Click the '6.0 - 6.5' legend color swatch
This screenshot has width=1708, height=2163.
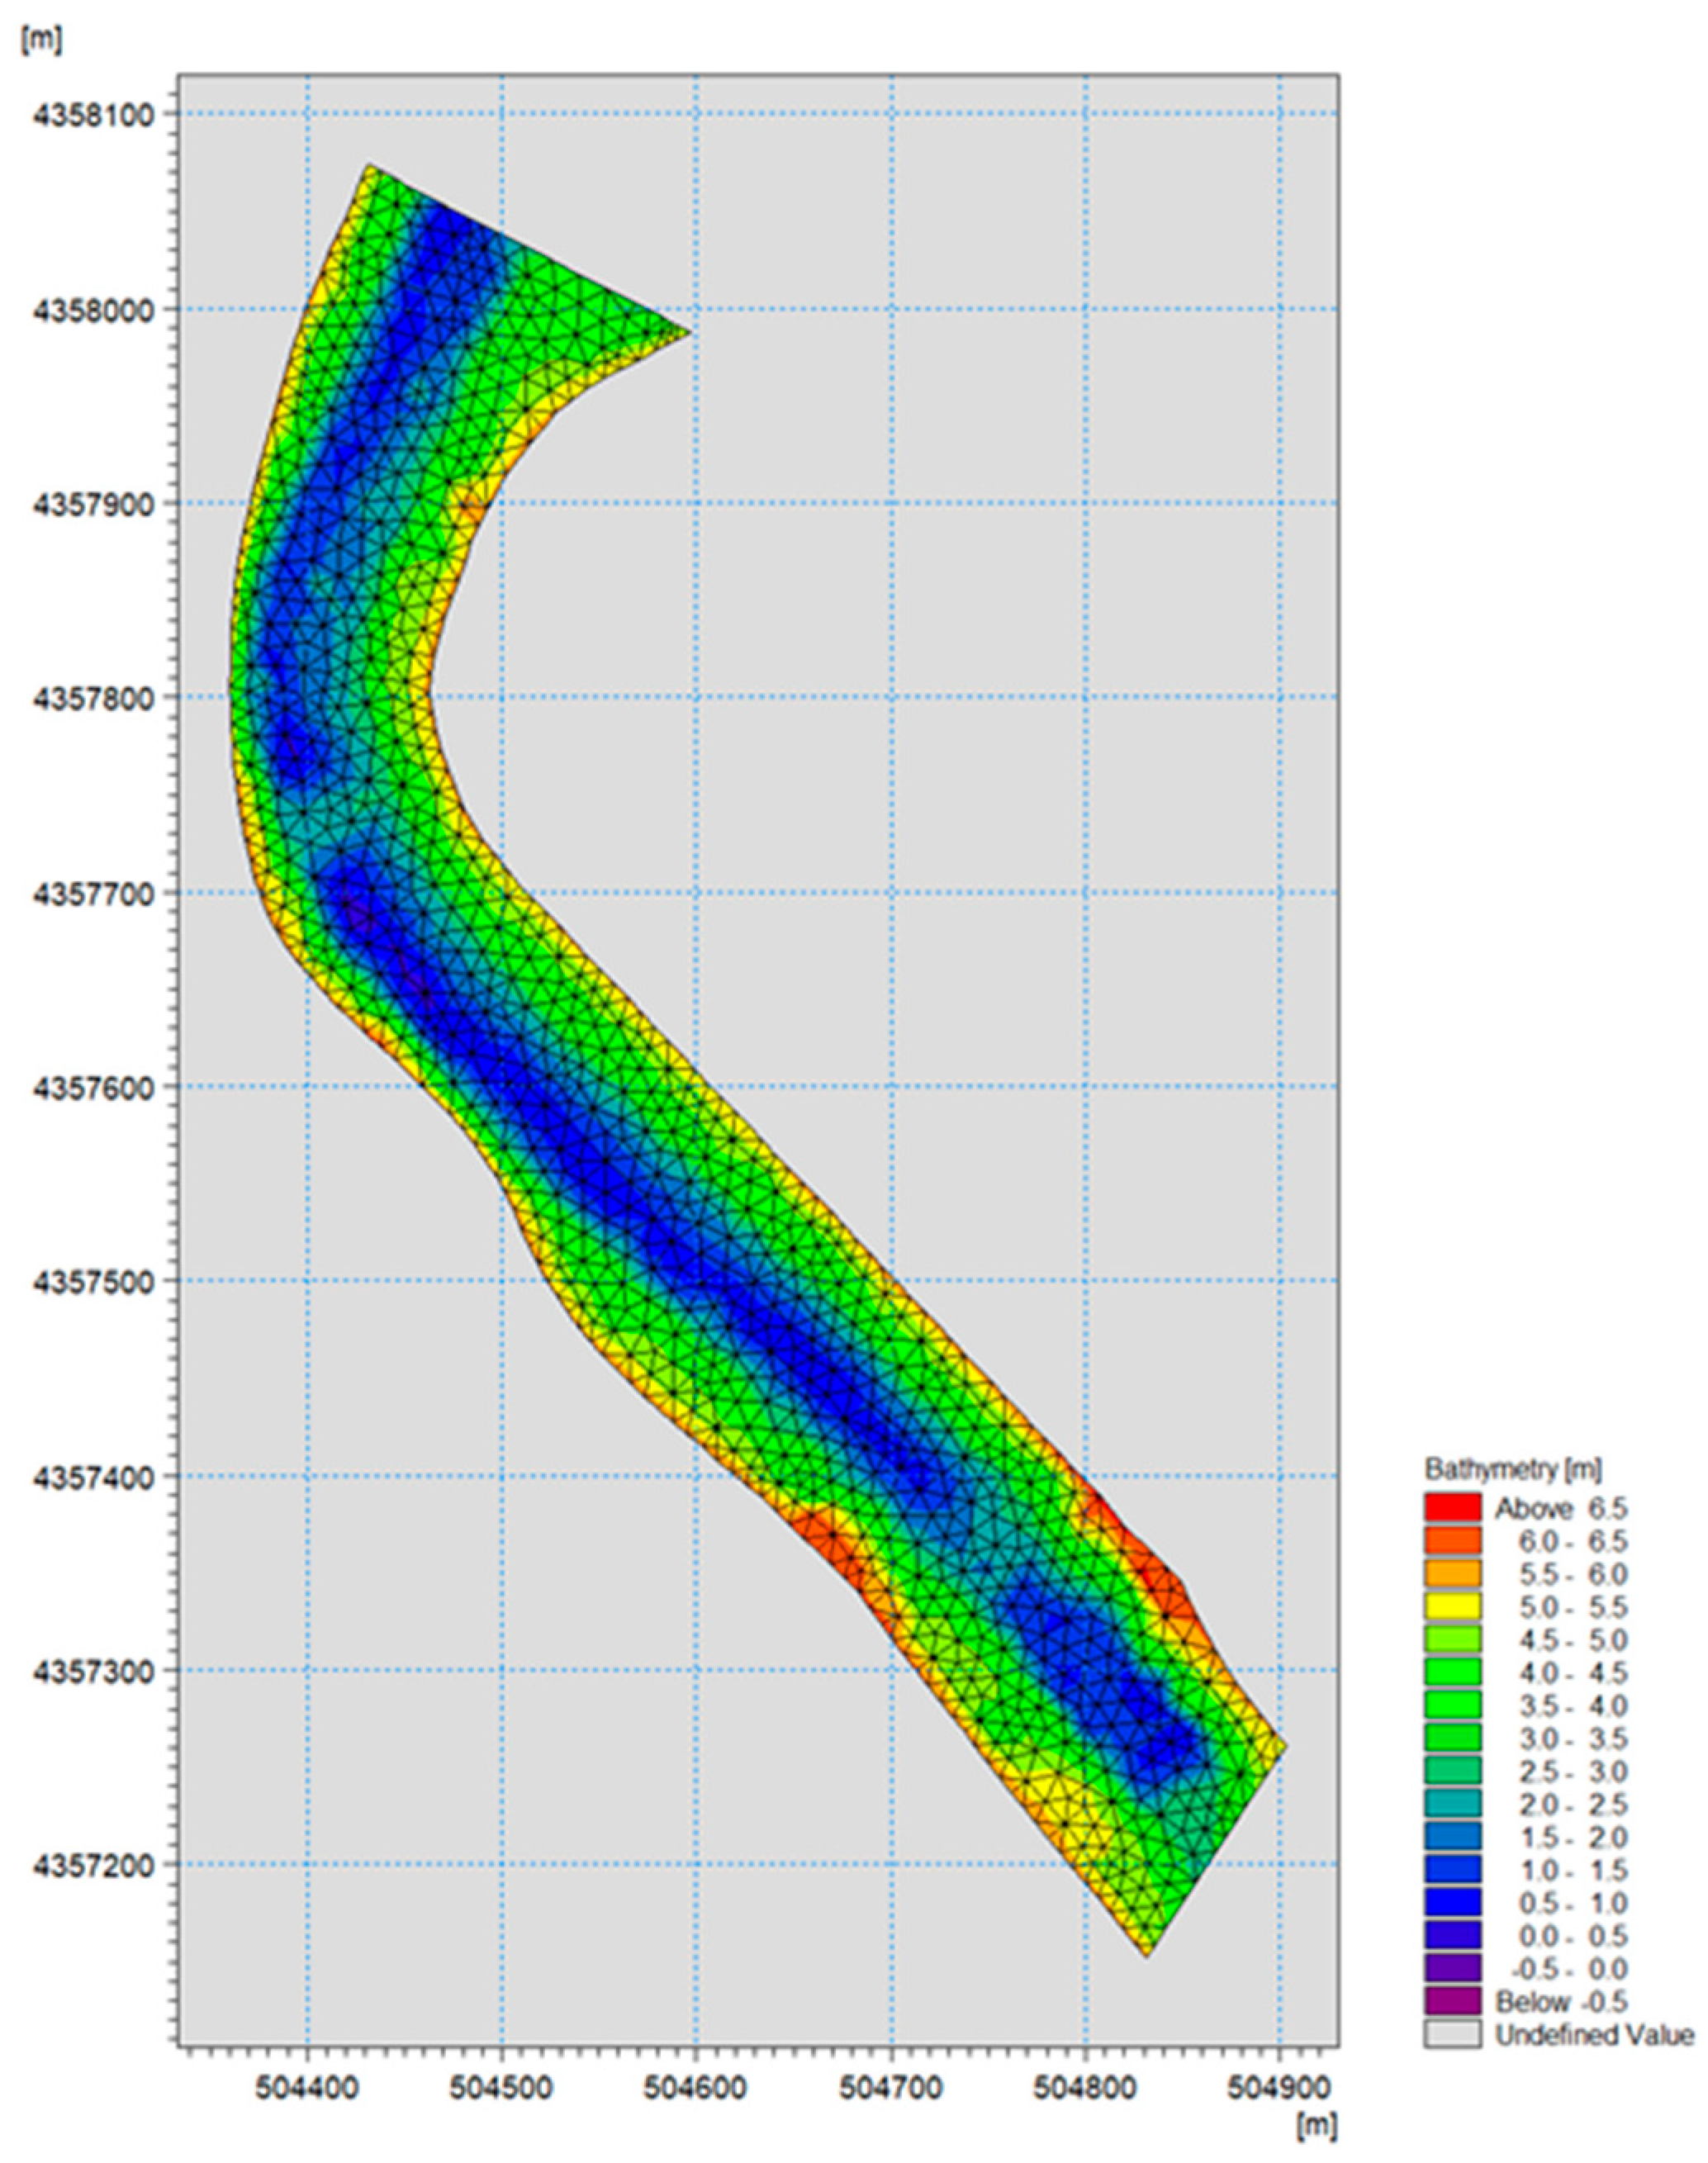(x=1452, y=1541)
